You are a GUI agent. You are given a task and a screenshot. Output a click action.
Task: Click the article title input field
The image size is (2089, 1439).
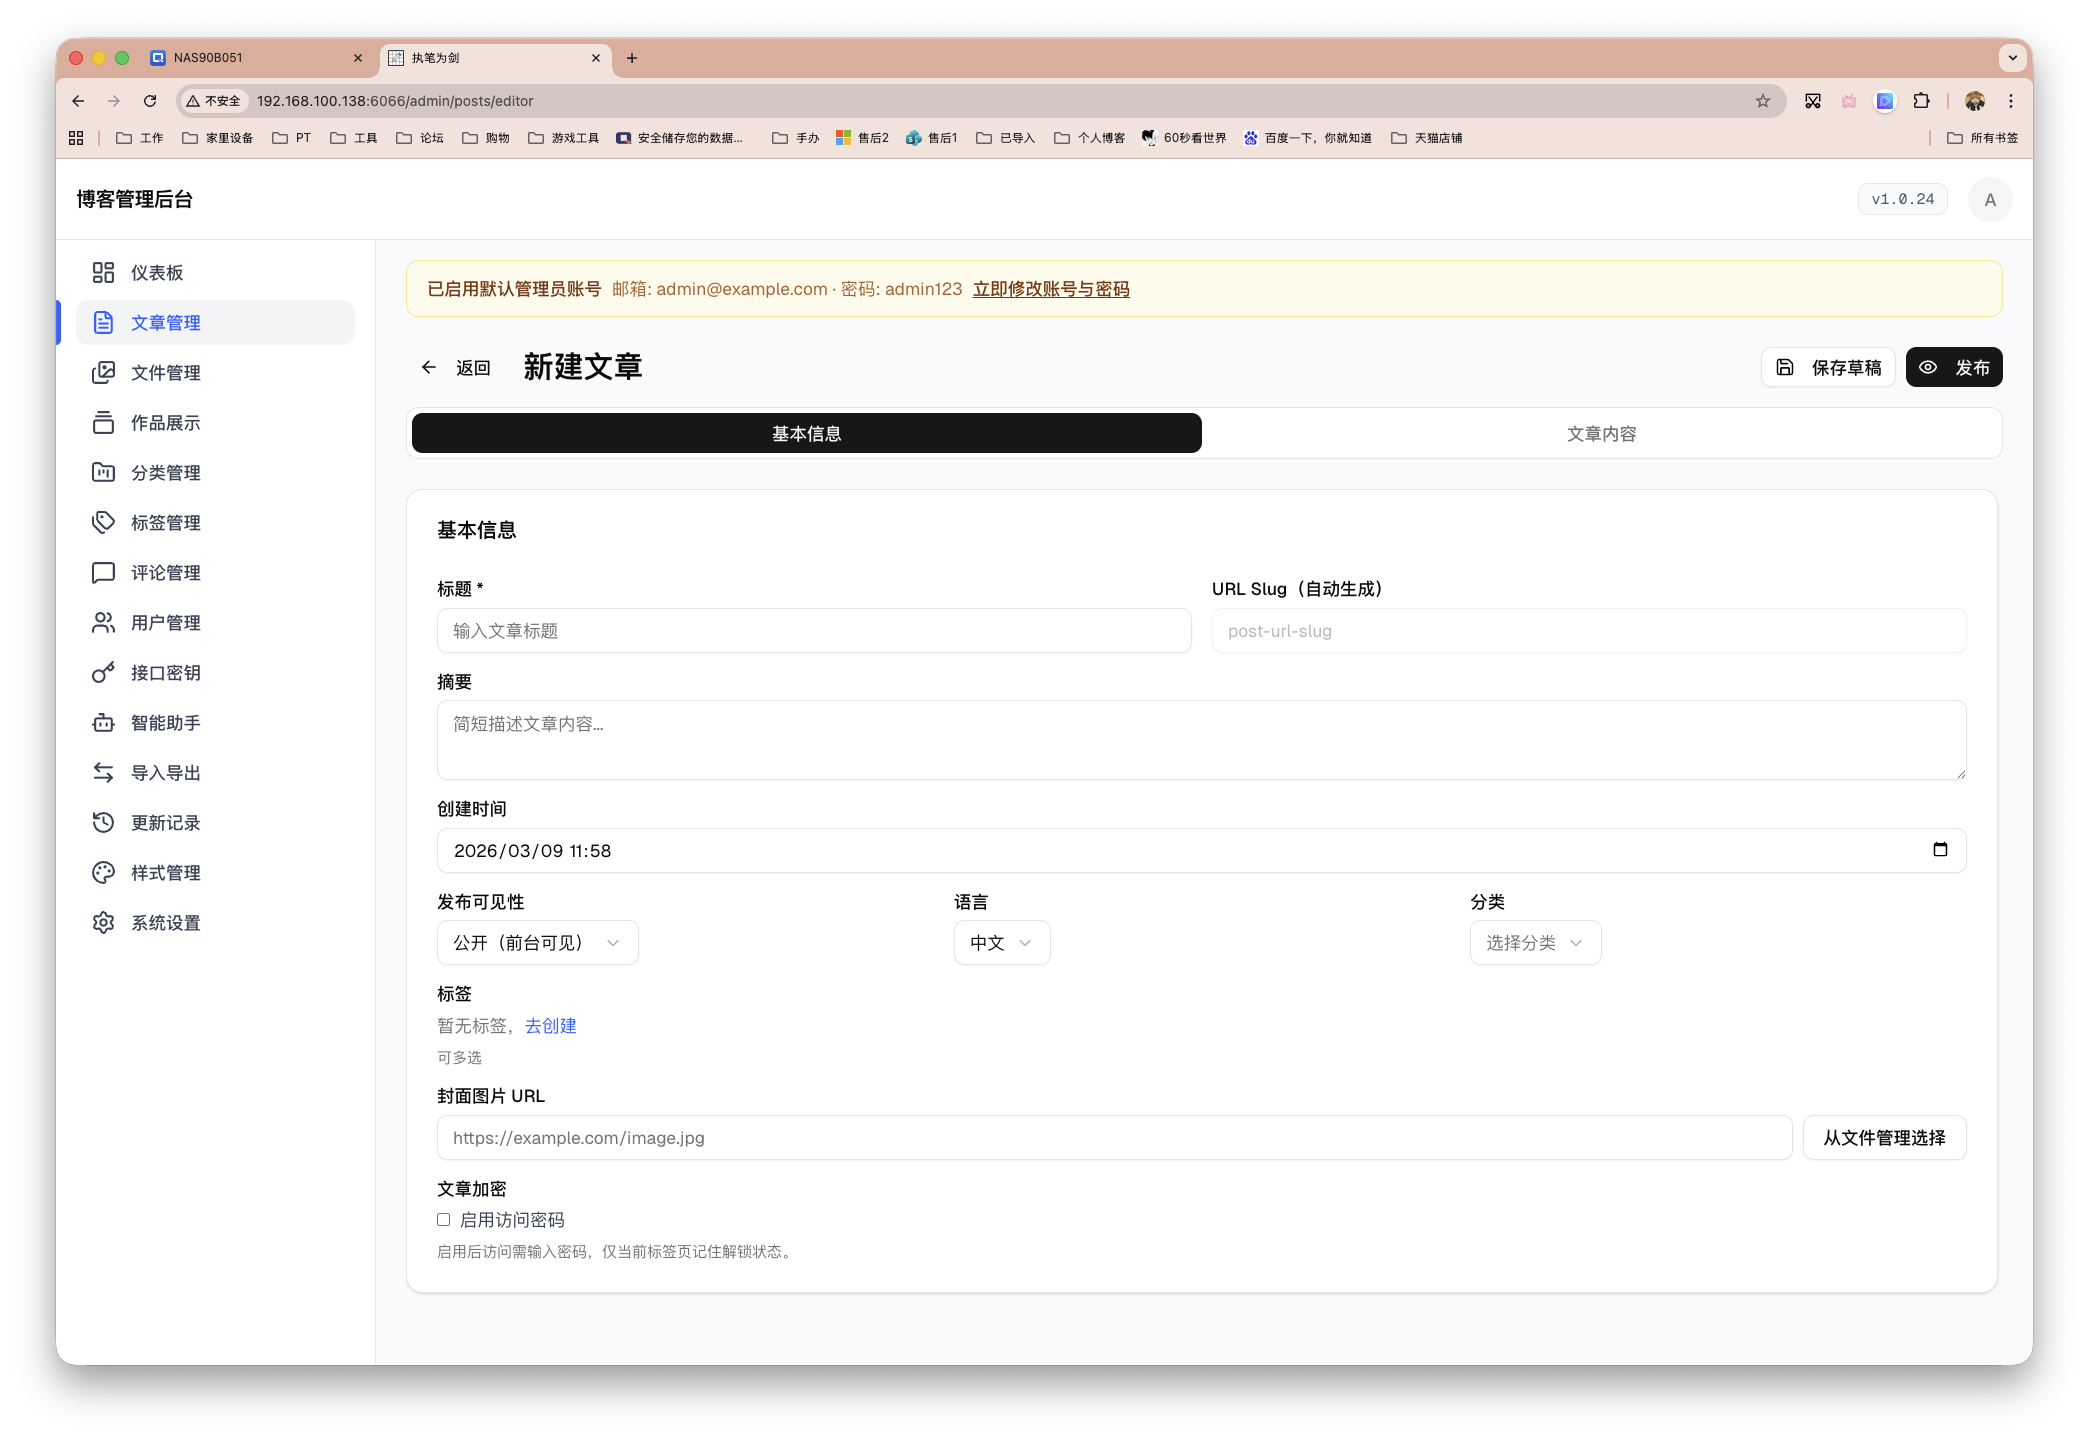click(x=814, y=631)
